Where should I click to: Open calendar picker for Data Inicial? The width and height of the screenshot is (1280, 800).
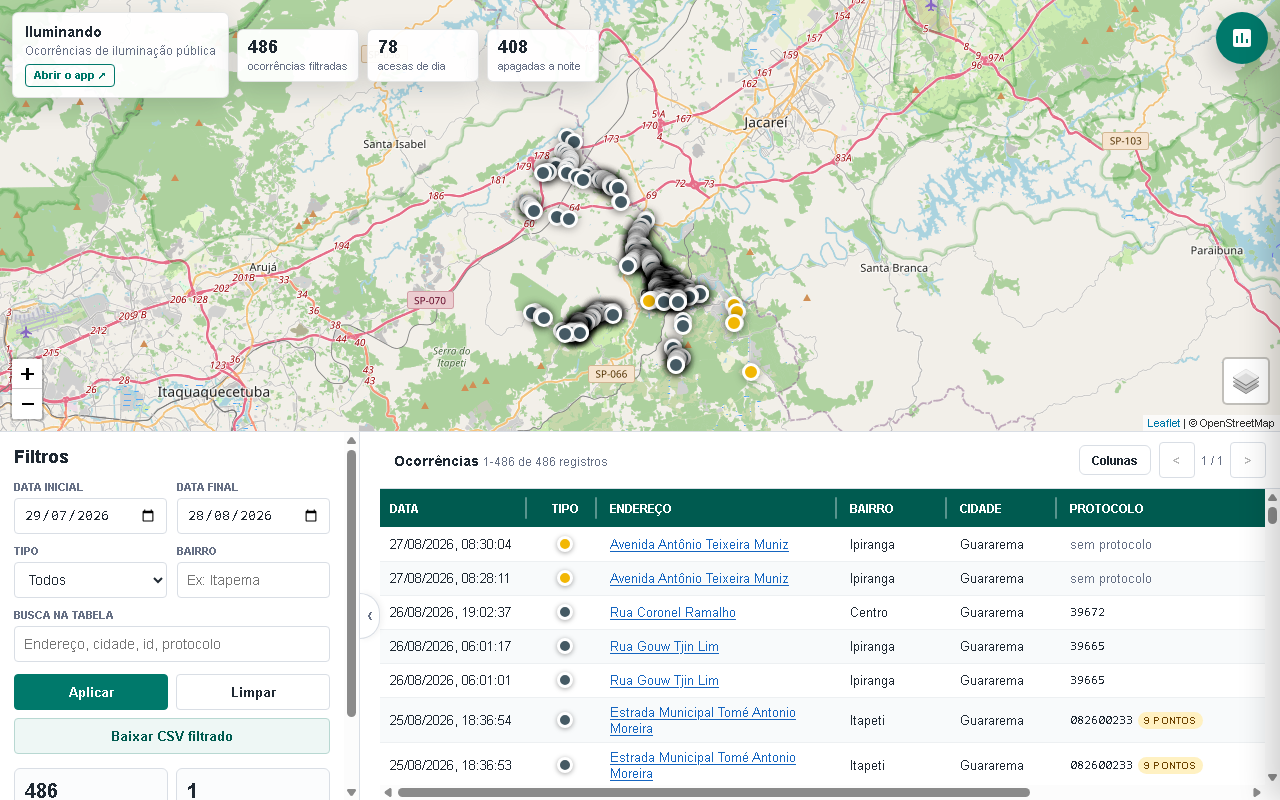click(x=148, y=516)
